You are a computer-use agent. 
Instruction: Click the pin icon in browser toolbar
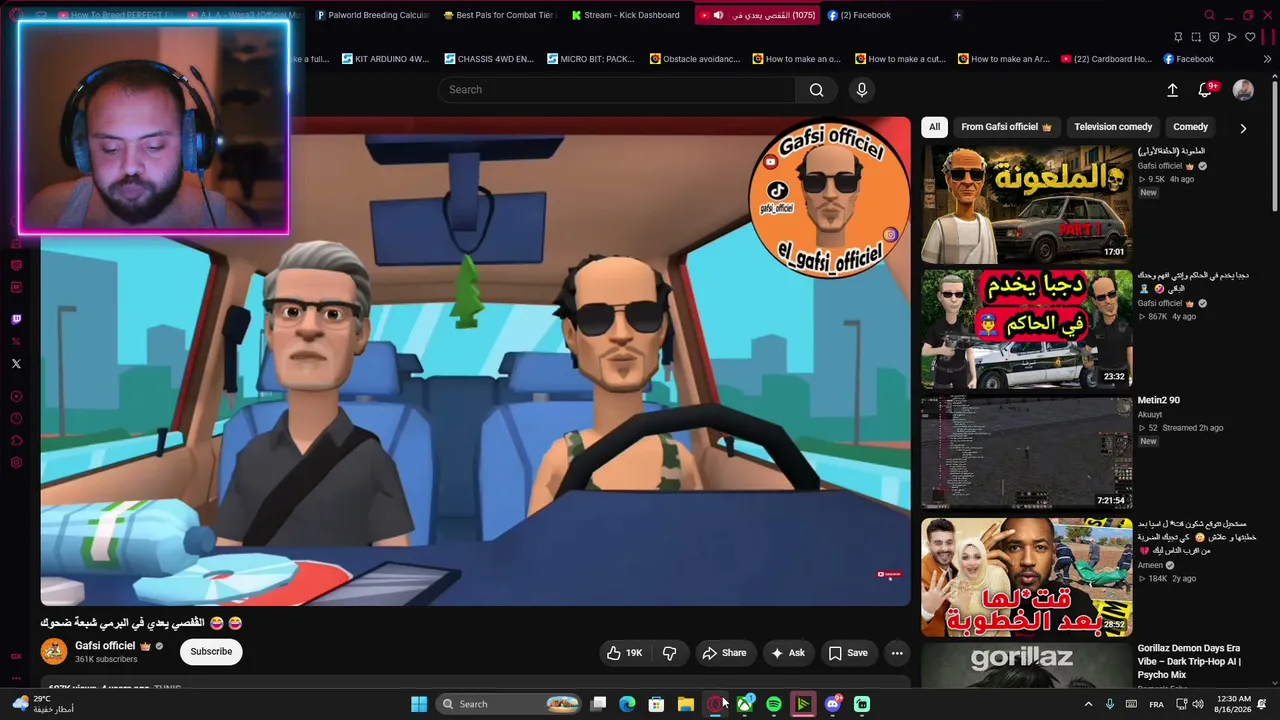point(1178,37)
